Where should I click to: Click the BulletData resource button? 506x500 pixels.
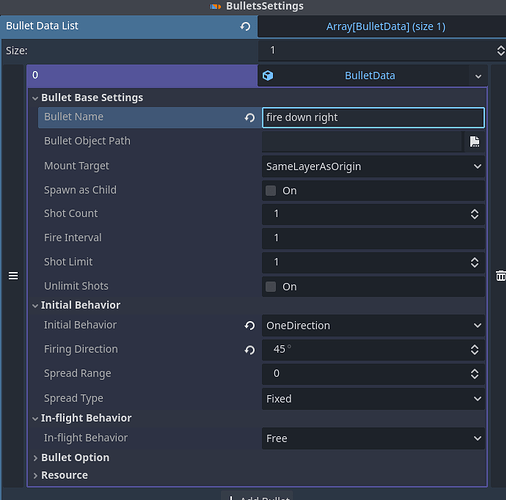pos(364,76)
